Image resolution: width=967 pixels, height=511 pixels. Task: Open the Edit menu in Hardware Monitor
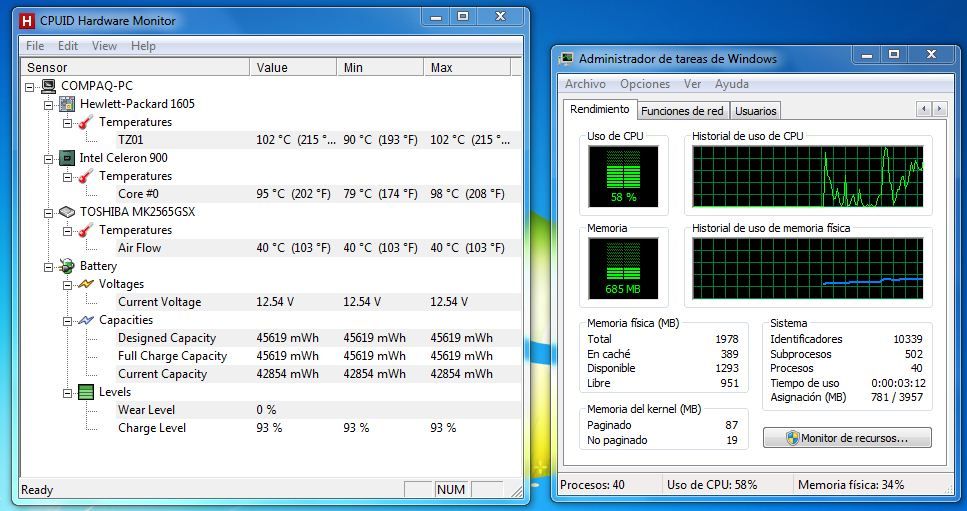(x=68, y=46)
